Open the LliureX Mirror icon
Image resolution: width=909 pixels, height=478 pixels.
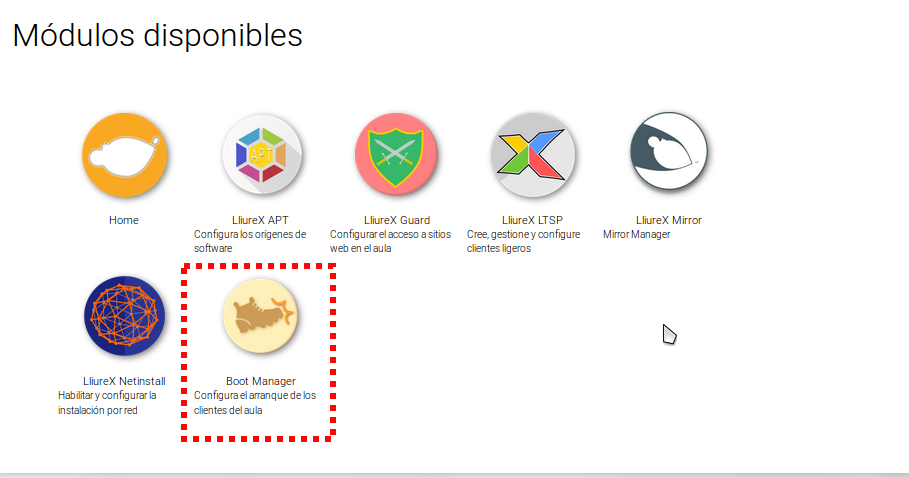point(668,151)
